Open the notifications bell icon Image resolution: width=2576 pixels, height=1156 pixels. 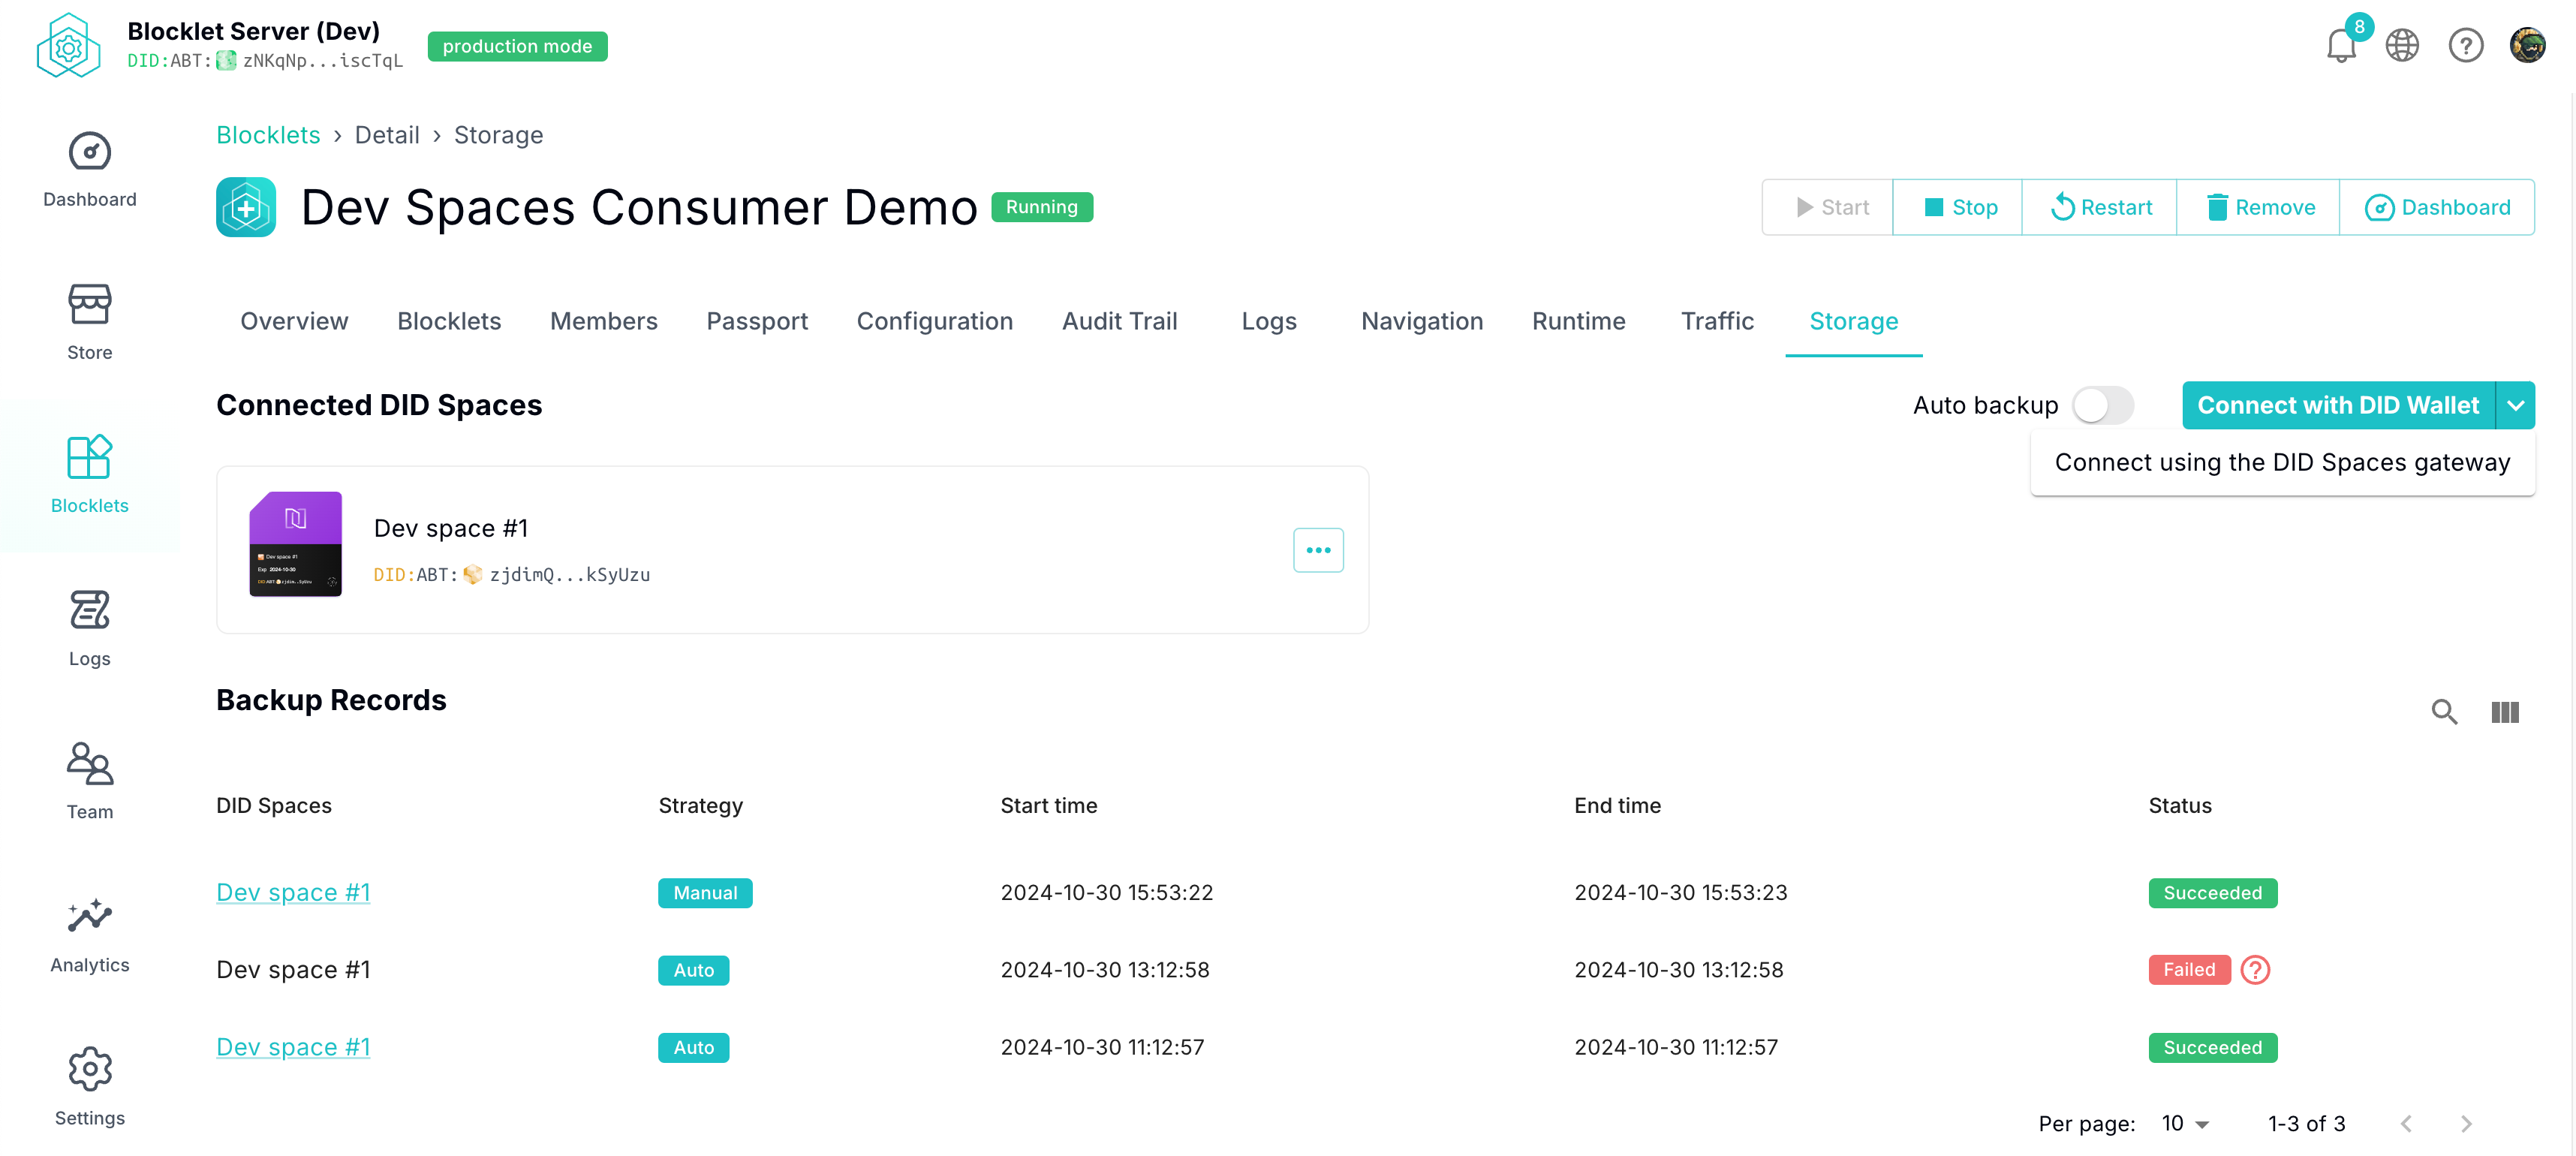[x=2340, y=46]
